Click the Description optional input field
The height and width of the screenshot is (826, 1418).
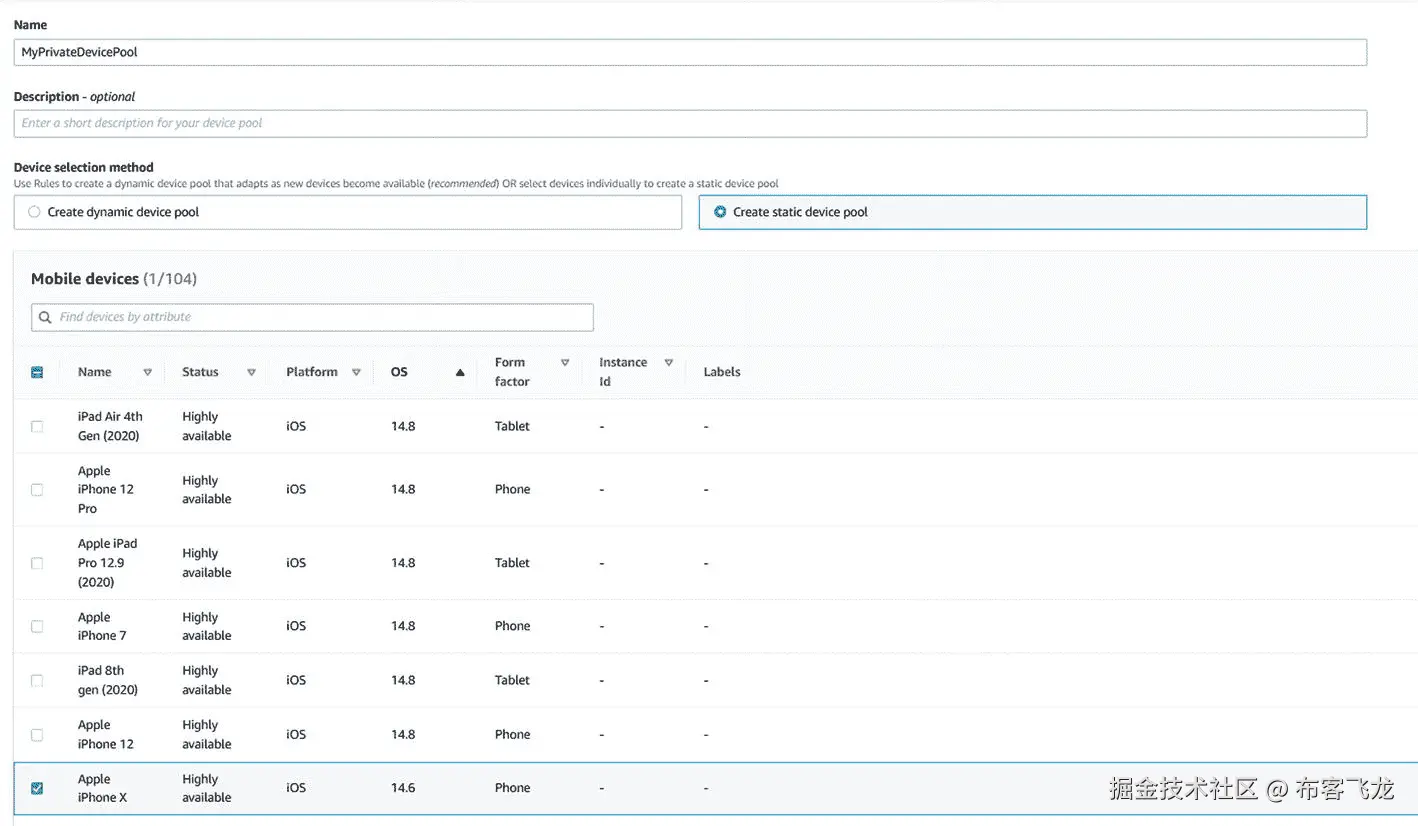tap(690, 123)
